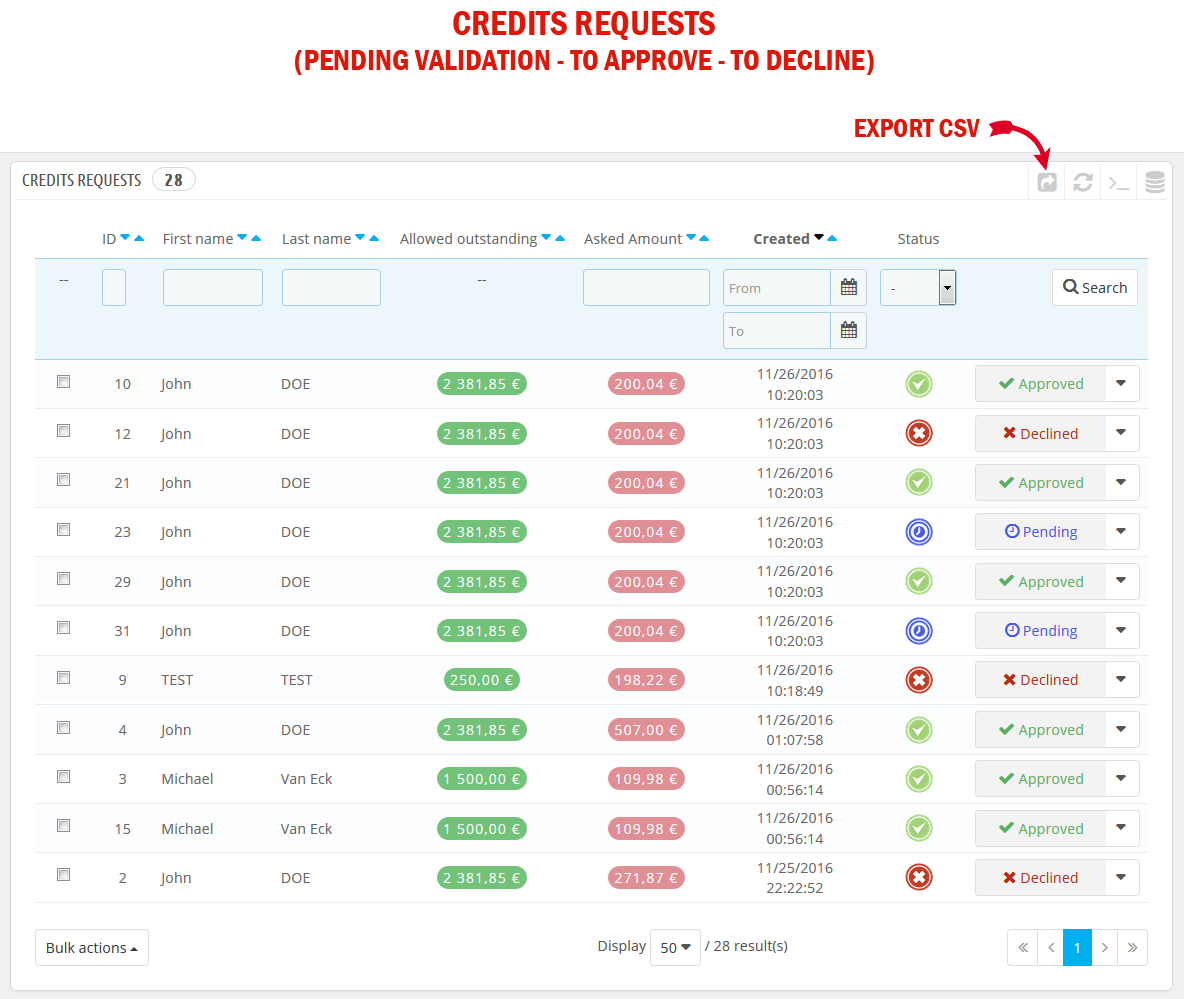This screenshot has width=1184, height=999.
Task: Click the blue pending status icon for ID 23
Action: pos(918,532)
